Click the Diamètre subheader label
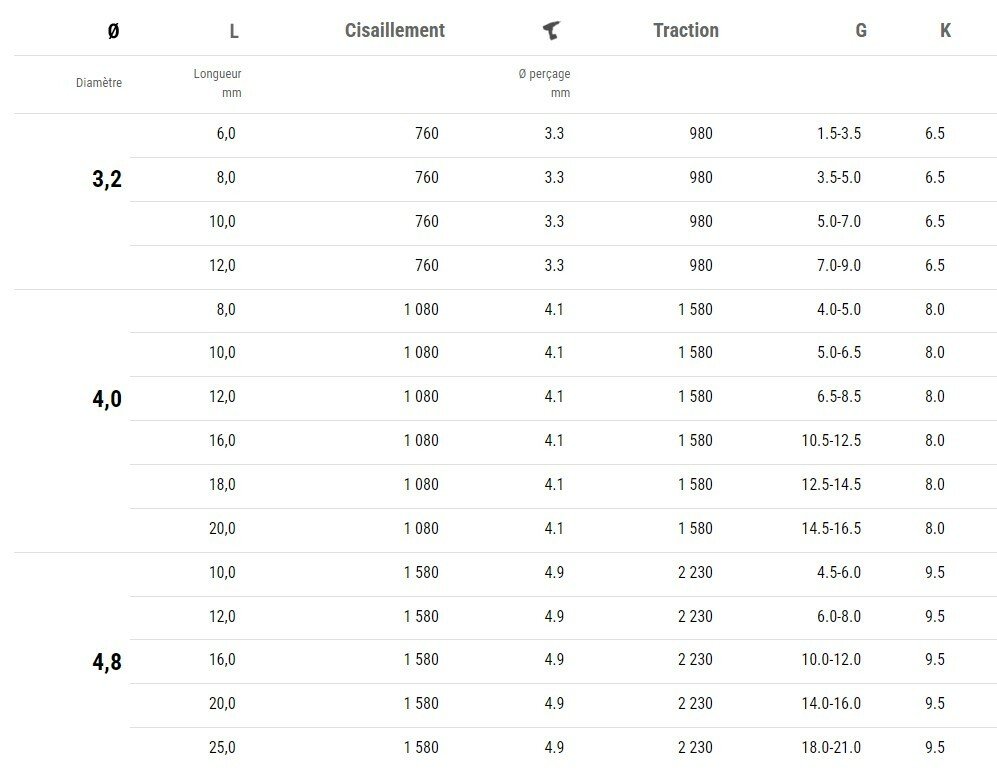Screen dimensions: 997x770 (x=99, y=83)
